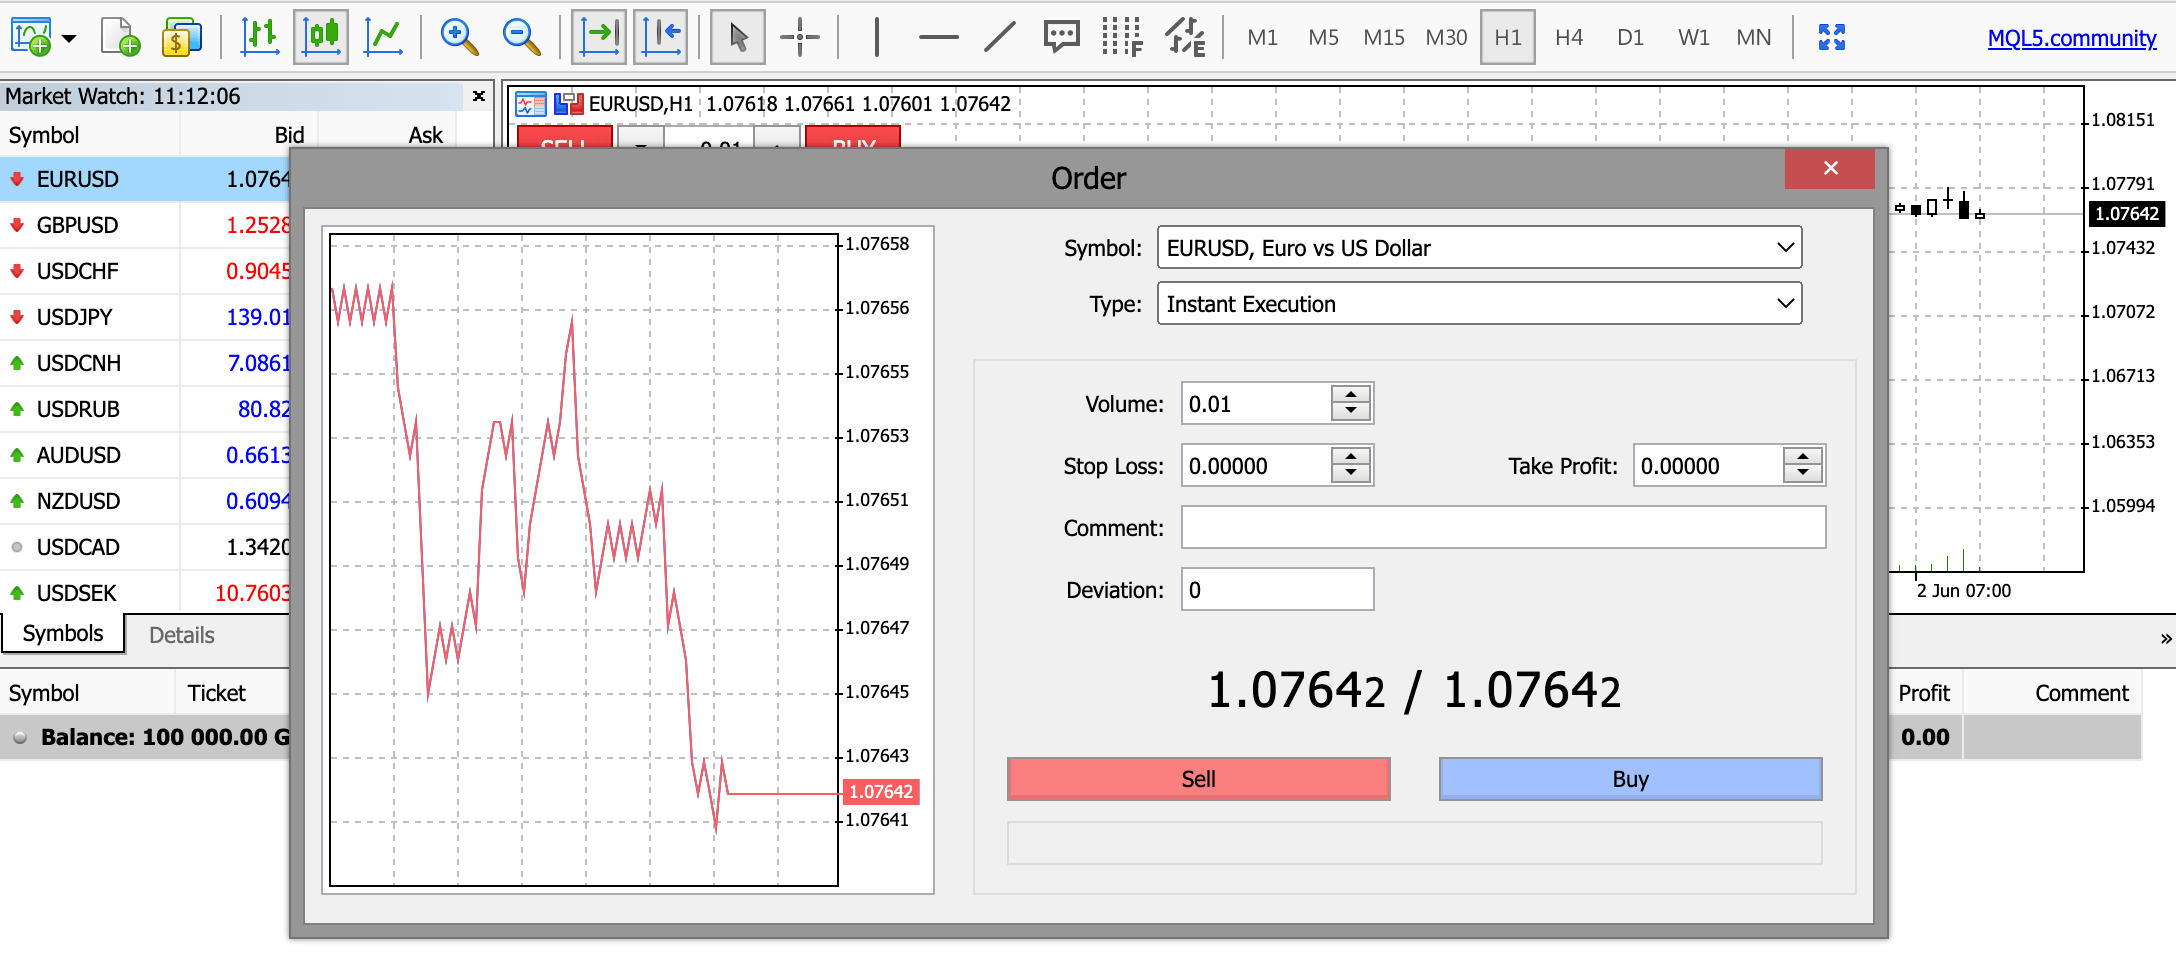Open the Fibonacci tools icon
2176x964 pixels.
[x=1122, y=37]
